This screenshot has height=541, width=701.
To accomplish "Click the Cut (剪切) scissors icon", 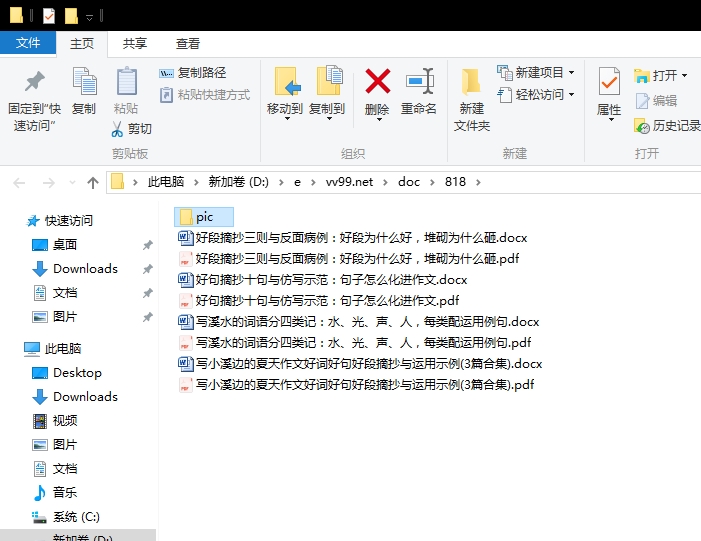I will point(117,129).
